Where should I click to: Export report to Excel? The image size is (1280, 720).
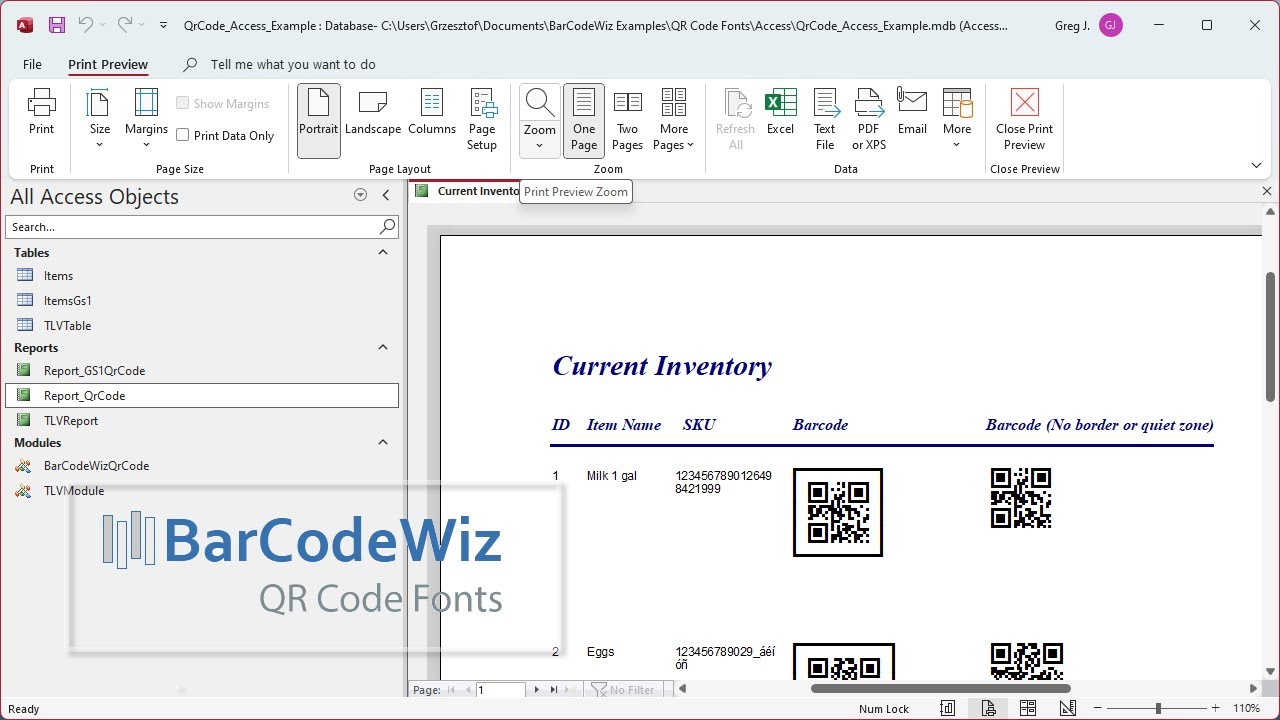point(780,112)
